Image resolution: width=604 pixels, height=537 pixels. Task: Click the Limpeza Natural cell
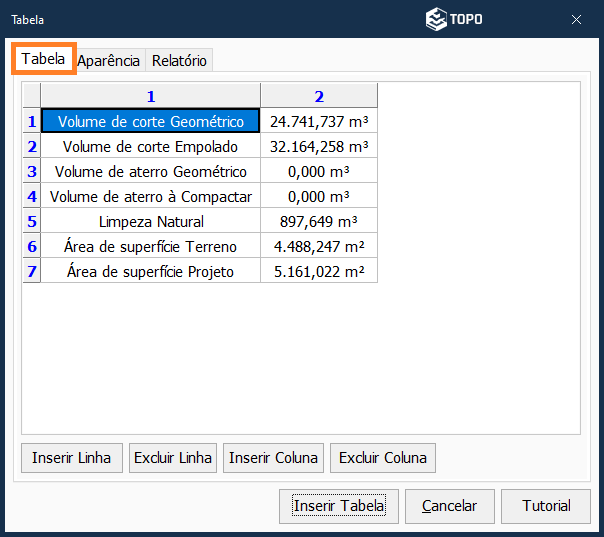(151, 221)
